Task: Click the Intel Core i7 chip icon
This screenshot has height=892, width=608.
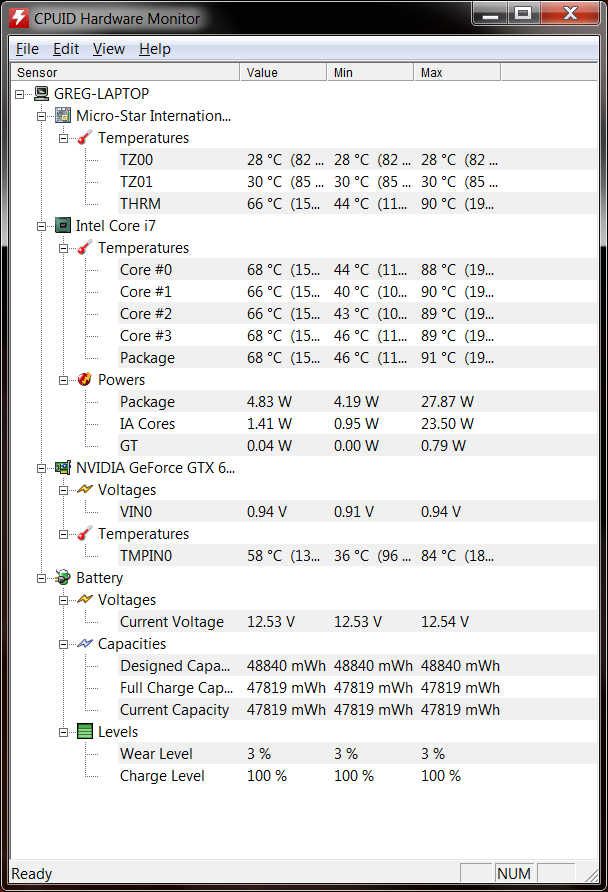Action: tap(63, 226)
